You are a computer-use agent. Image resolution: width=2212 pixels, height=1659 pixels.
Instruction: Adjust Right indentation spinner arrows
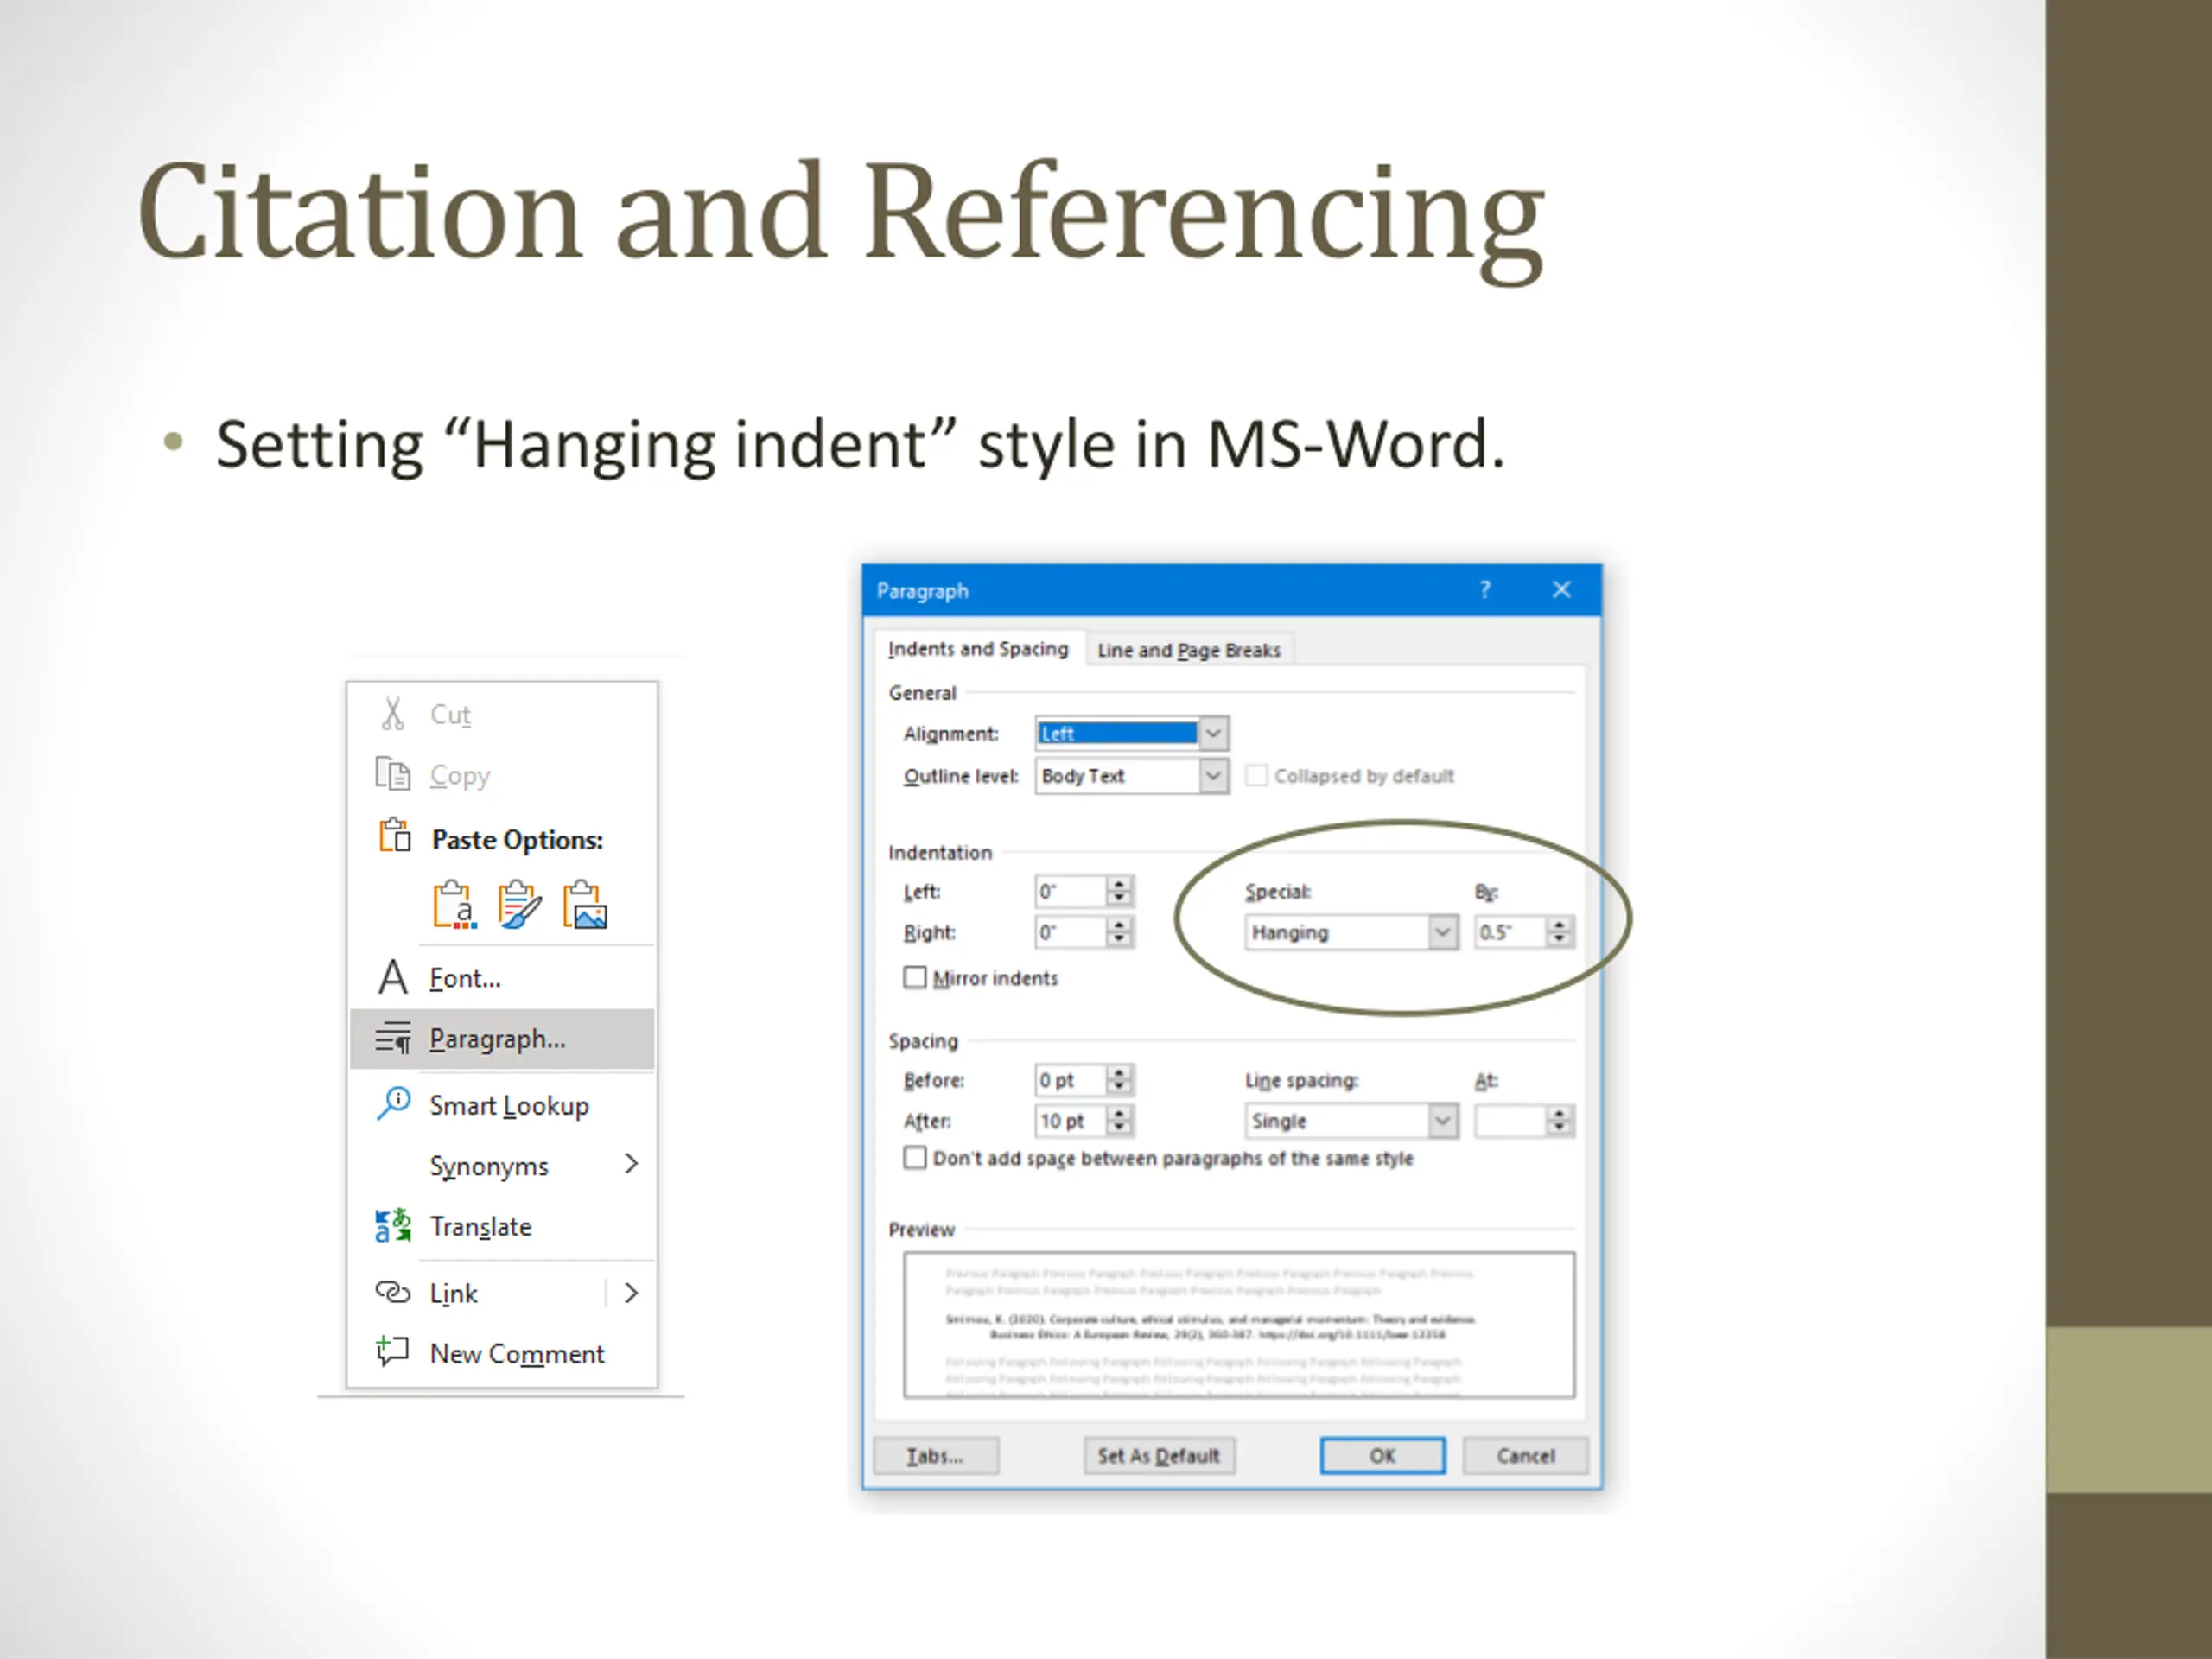tap(1120, 932)
